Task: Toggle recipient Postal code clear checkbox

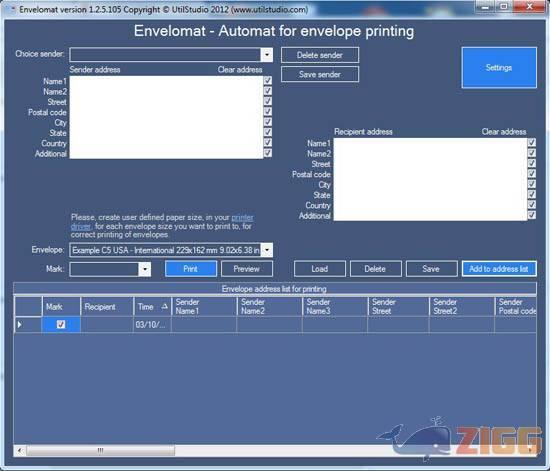Action: pyautogui.click(x=532, y=174)
